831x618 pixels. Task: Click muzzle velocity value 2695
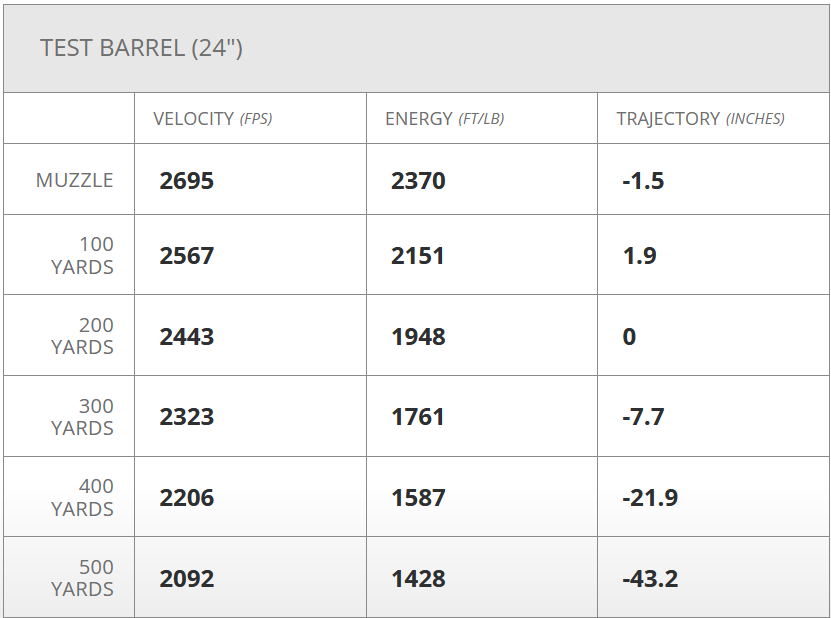[x=187, y=181]
